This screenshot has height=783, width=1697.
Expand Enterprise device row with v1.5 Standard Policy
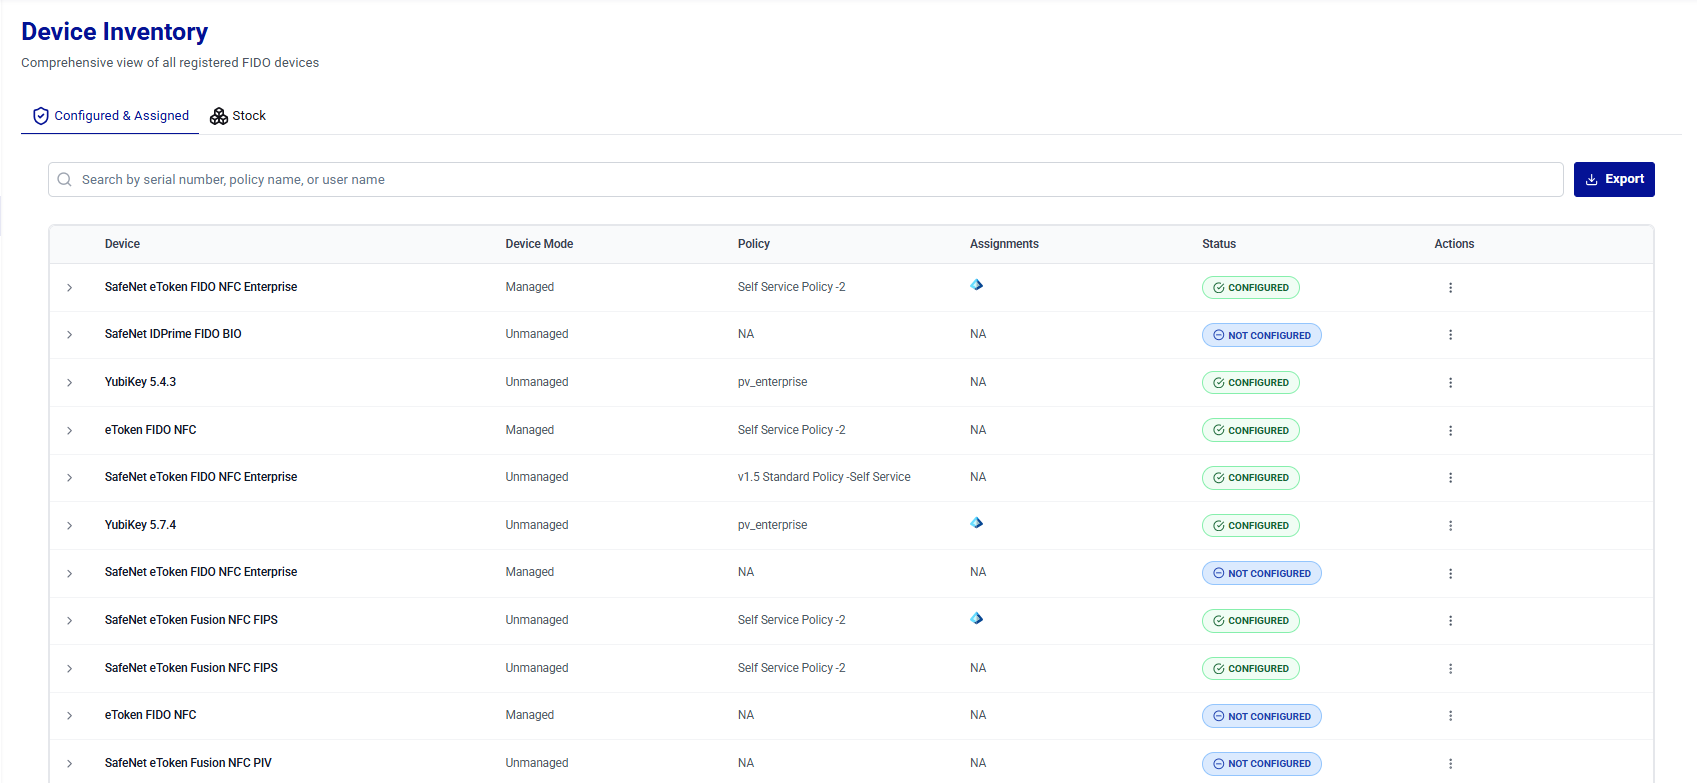tap(69, 478)
